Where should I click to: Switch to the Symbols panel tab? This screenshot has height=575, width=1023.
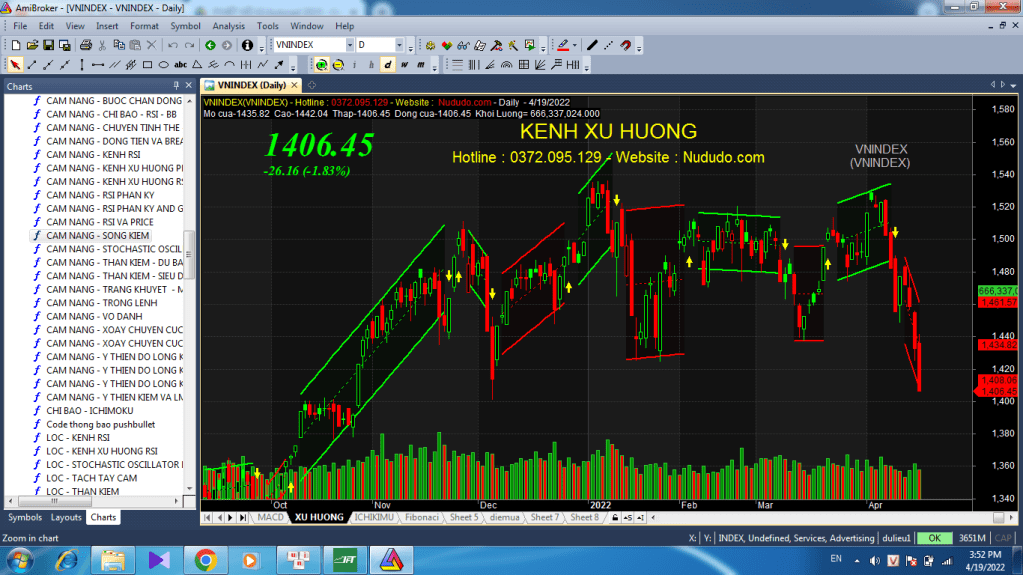tap(25, 518)
